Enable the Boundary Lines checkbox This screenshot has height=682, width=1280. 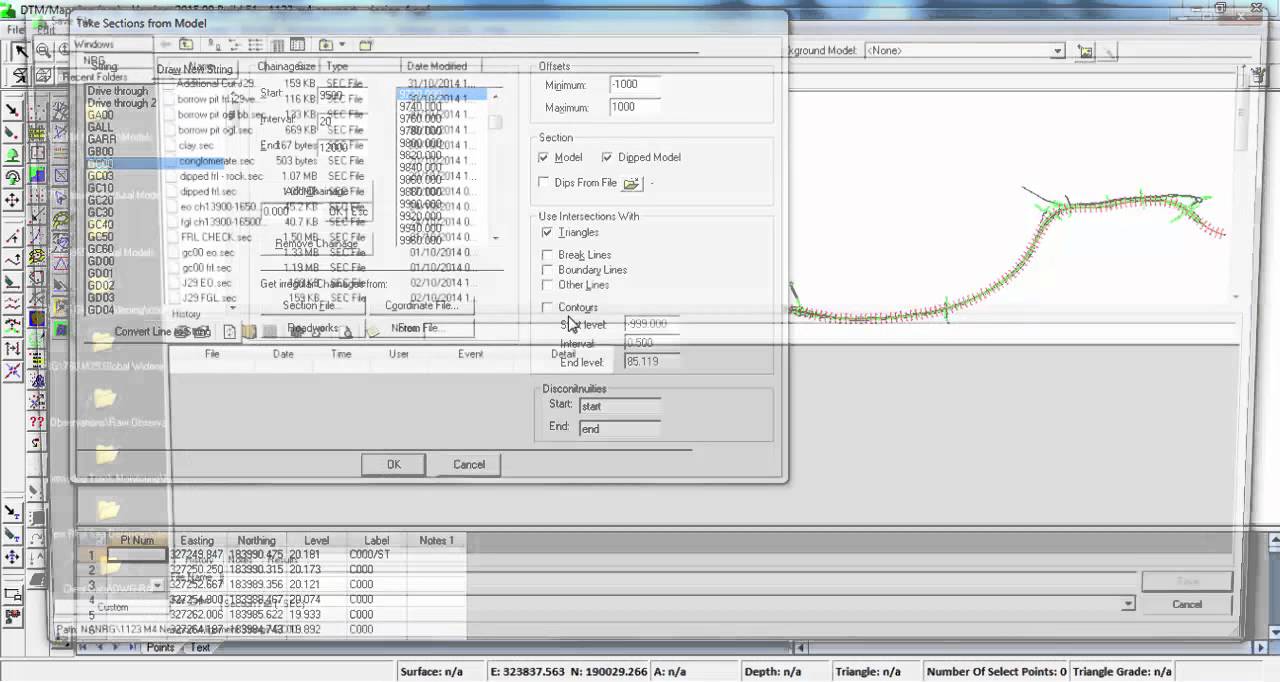547,270
